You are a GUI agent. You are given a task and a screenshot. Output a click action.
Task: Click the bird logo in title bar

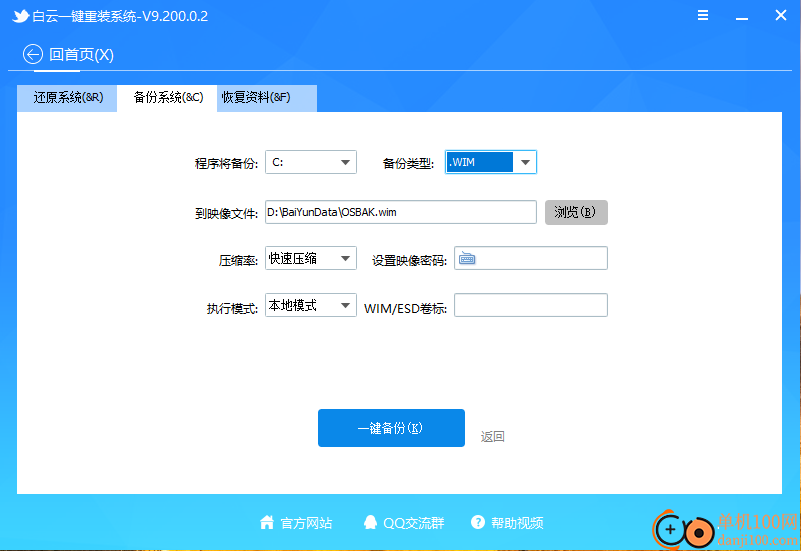[20, 16]
